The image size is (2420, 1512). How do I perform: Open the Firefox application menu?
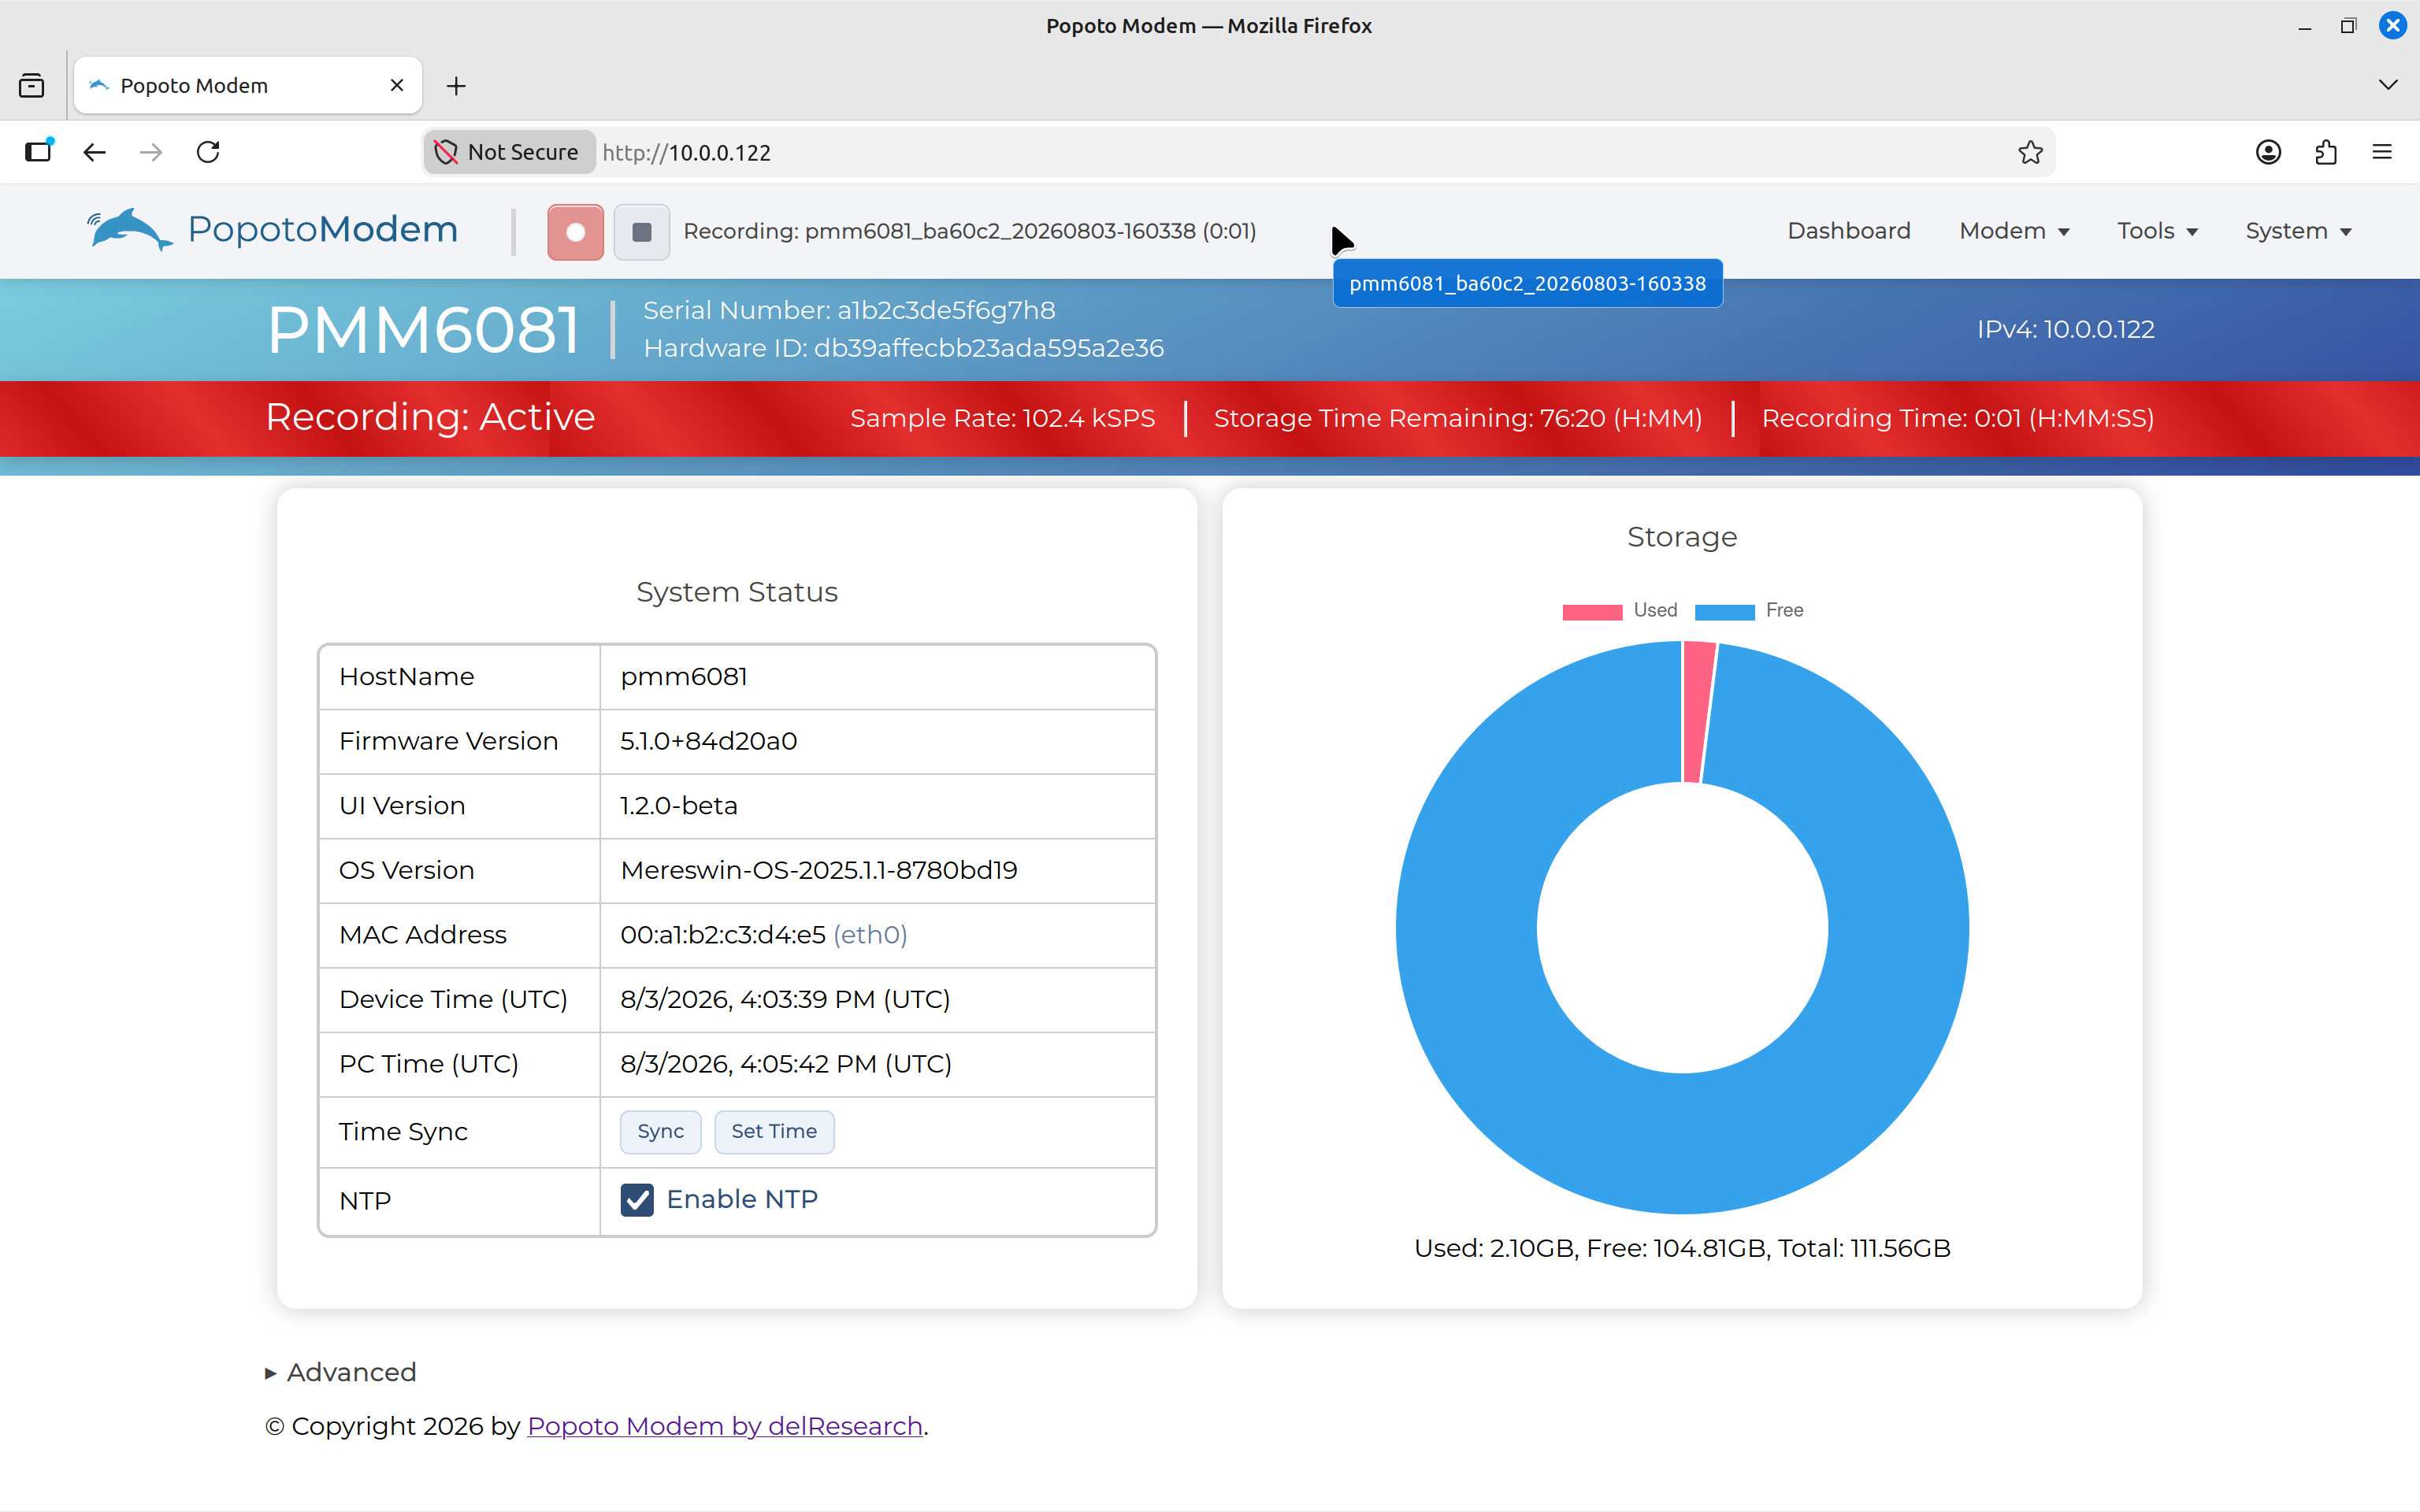point(2382,152)
